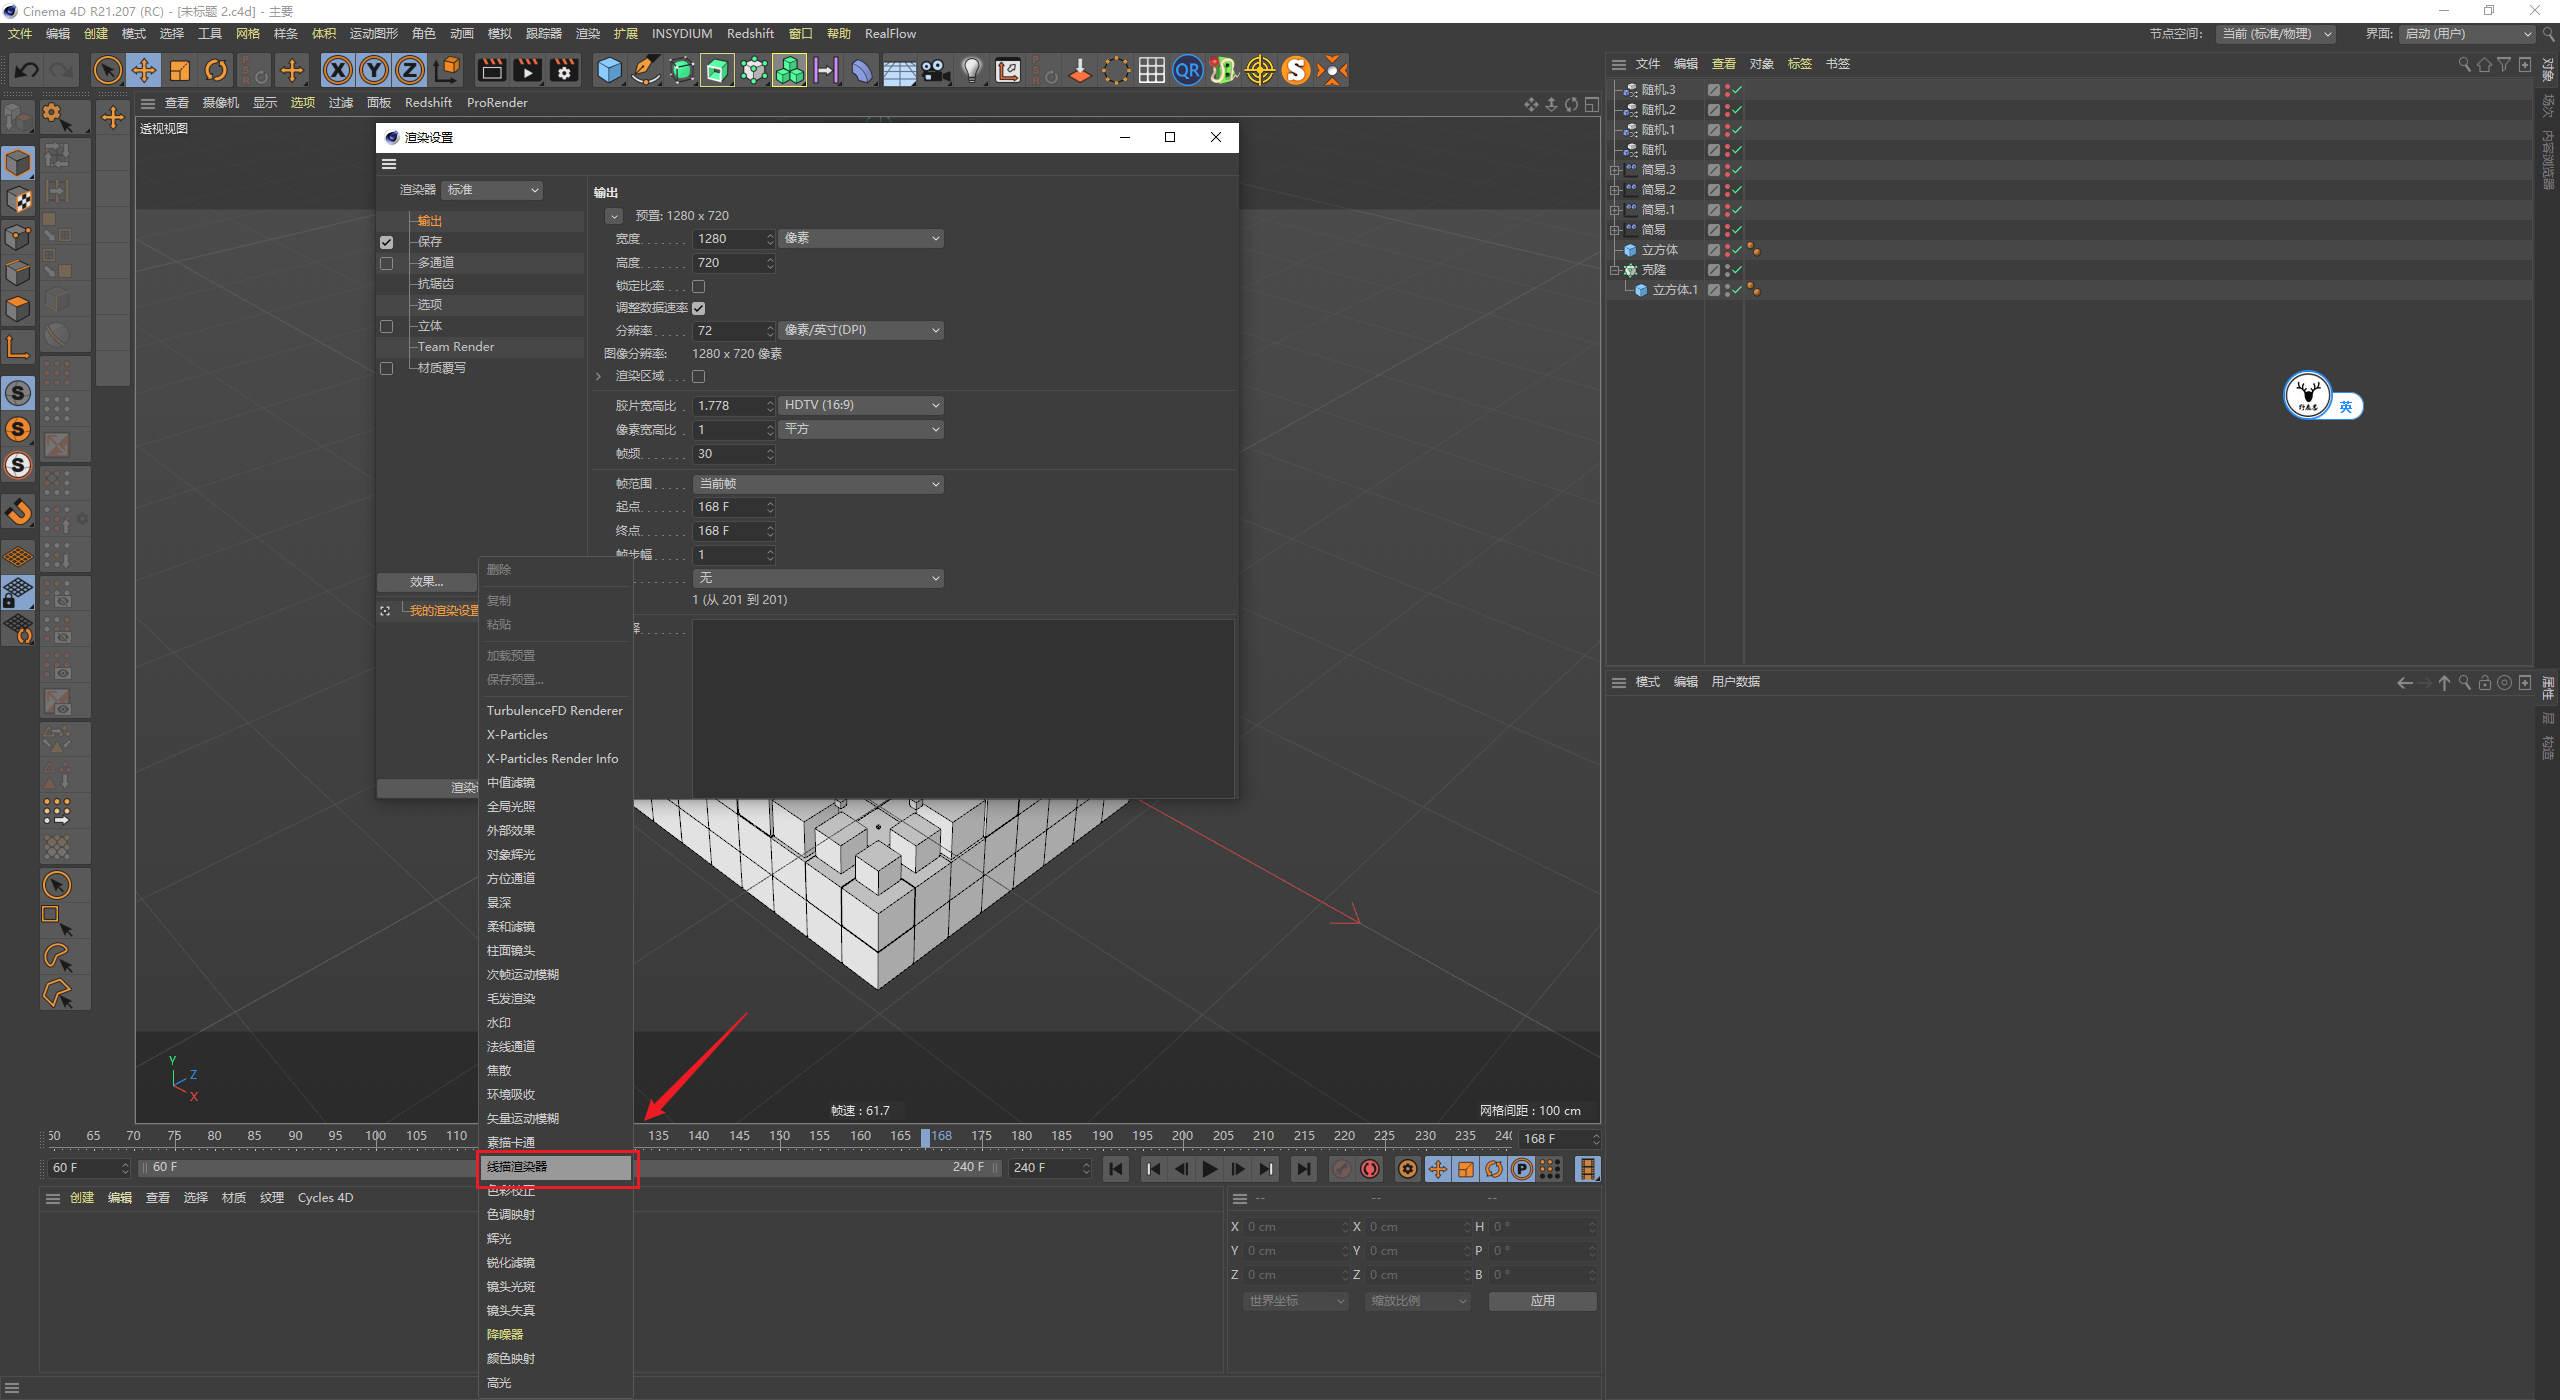Toggle the X axis lock icon

(x=338, y=70)
